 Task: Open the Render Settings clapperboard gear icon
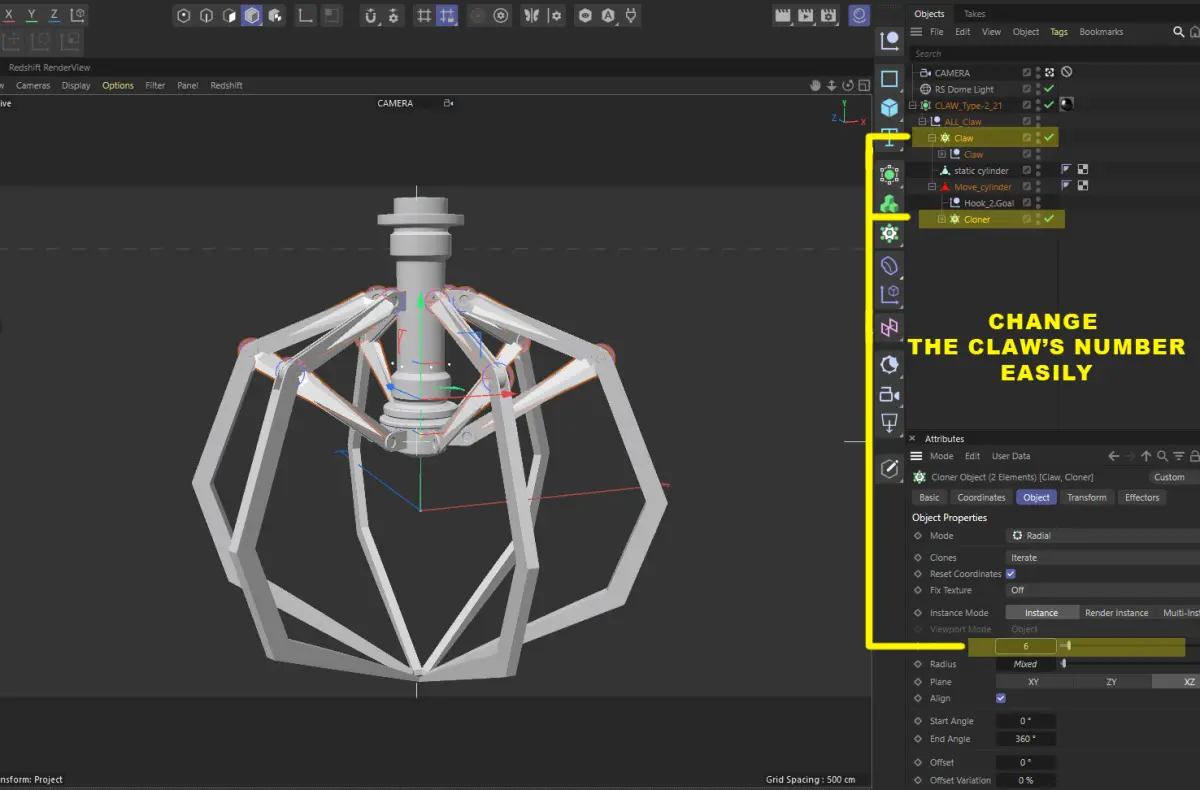click(x=829, y=15)
